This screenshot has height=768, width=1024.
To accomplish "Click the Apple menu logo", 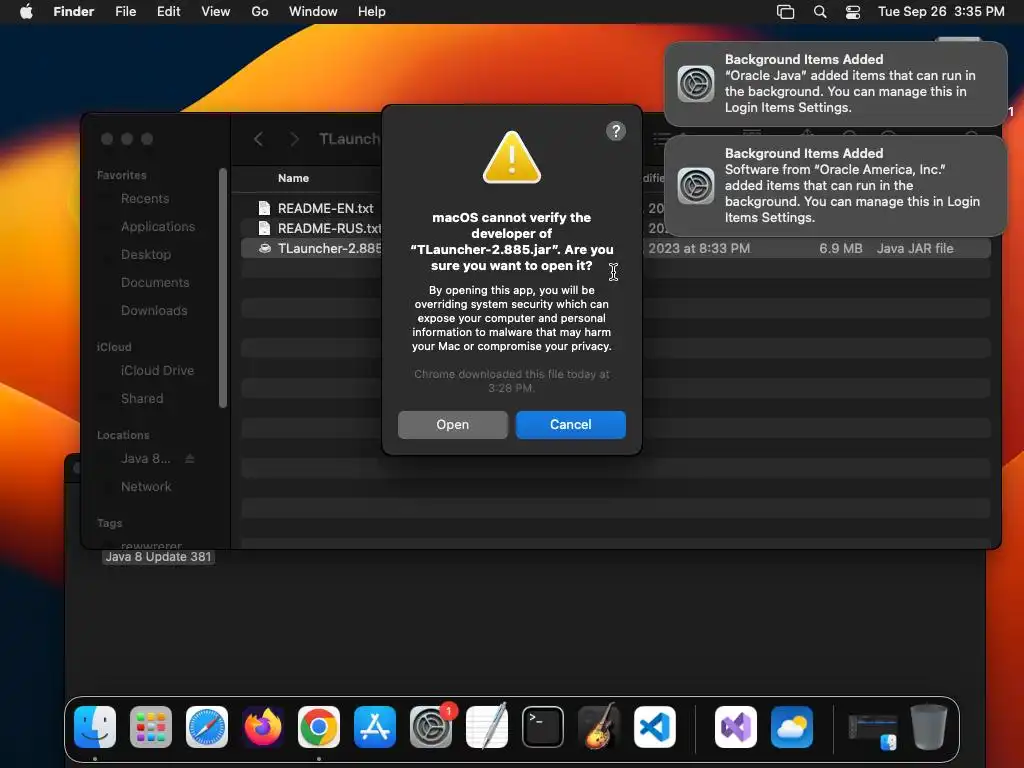I will (26, 12).
